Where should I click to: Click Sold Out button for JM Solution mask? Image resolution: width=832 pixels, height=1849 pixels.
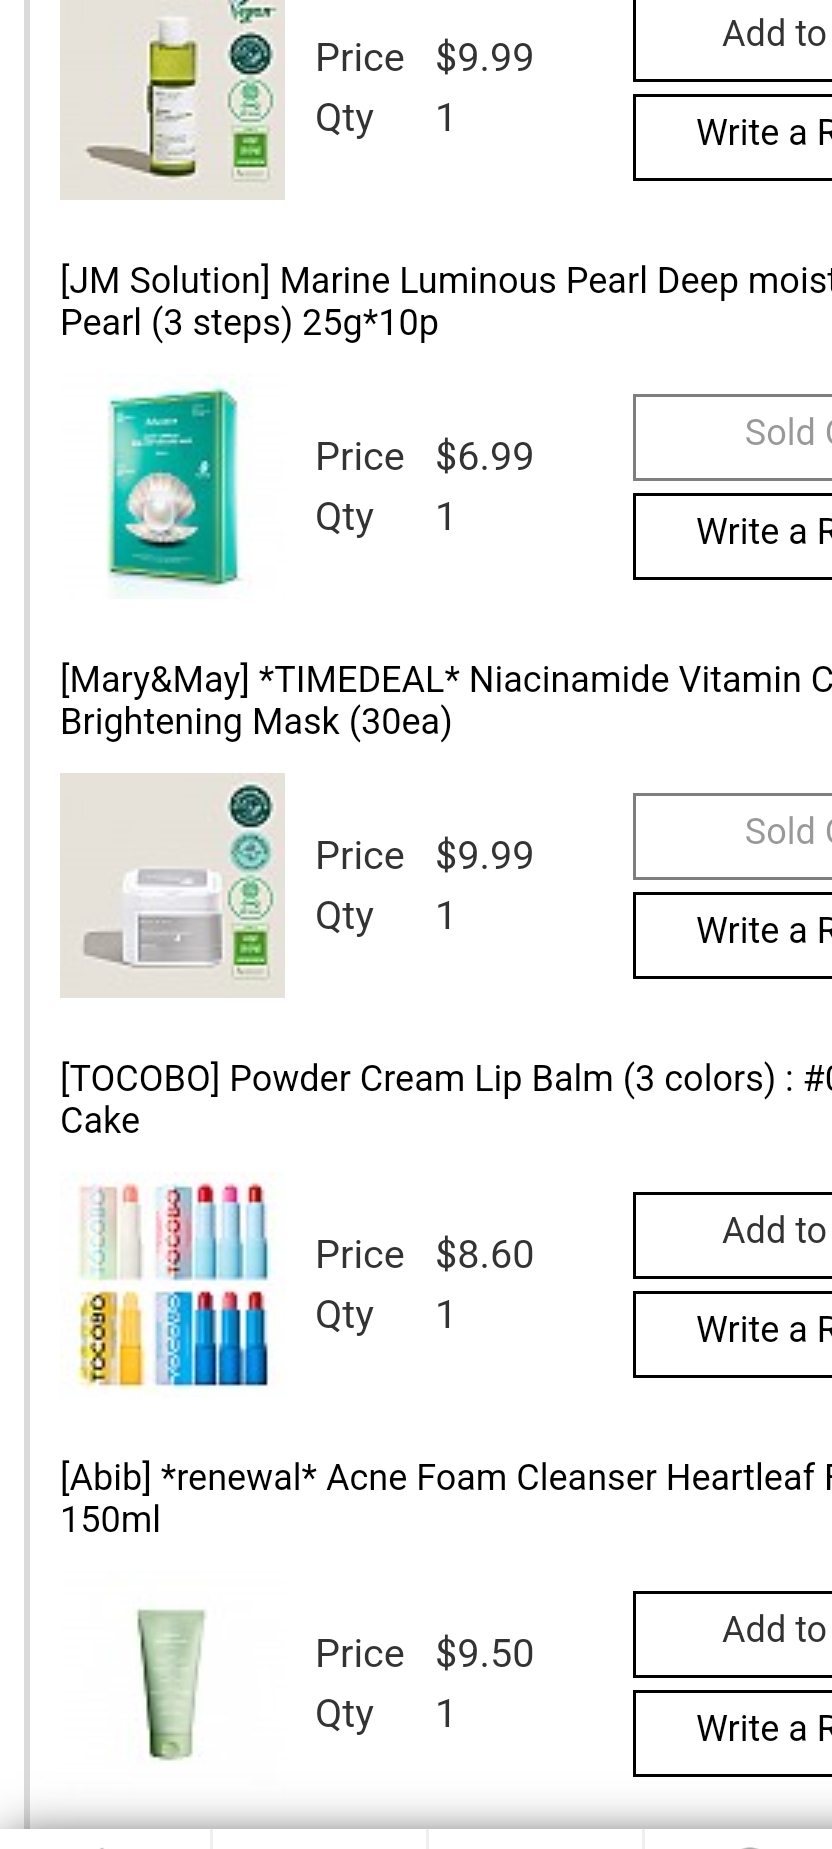[734, 437]
